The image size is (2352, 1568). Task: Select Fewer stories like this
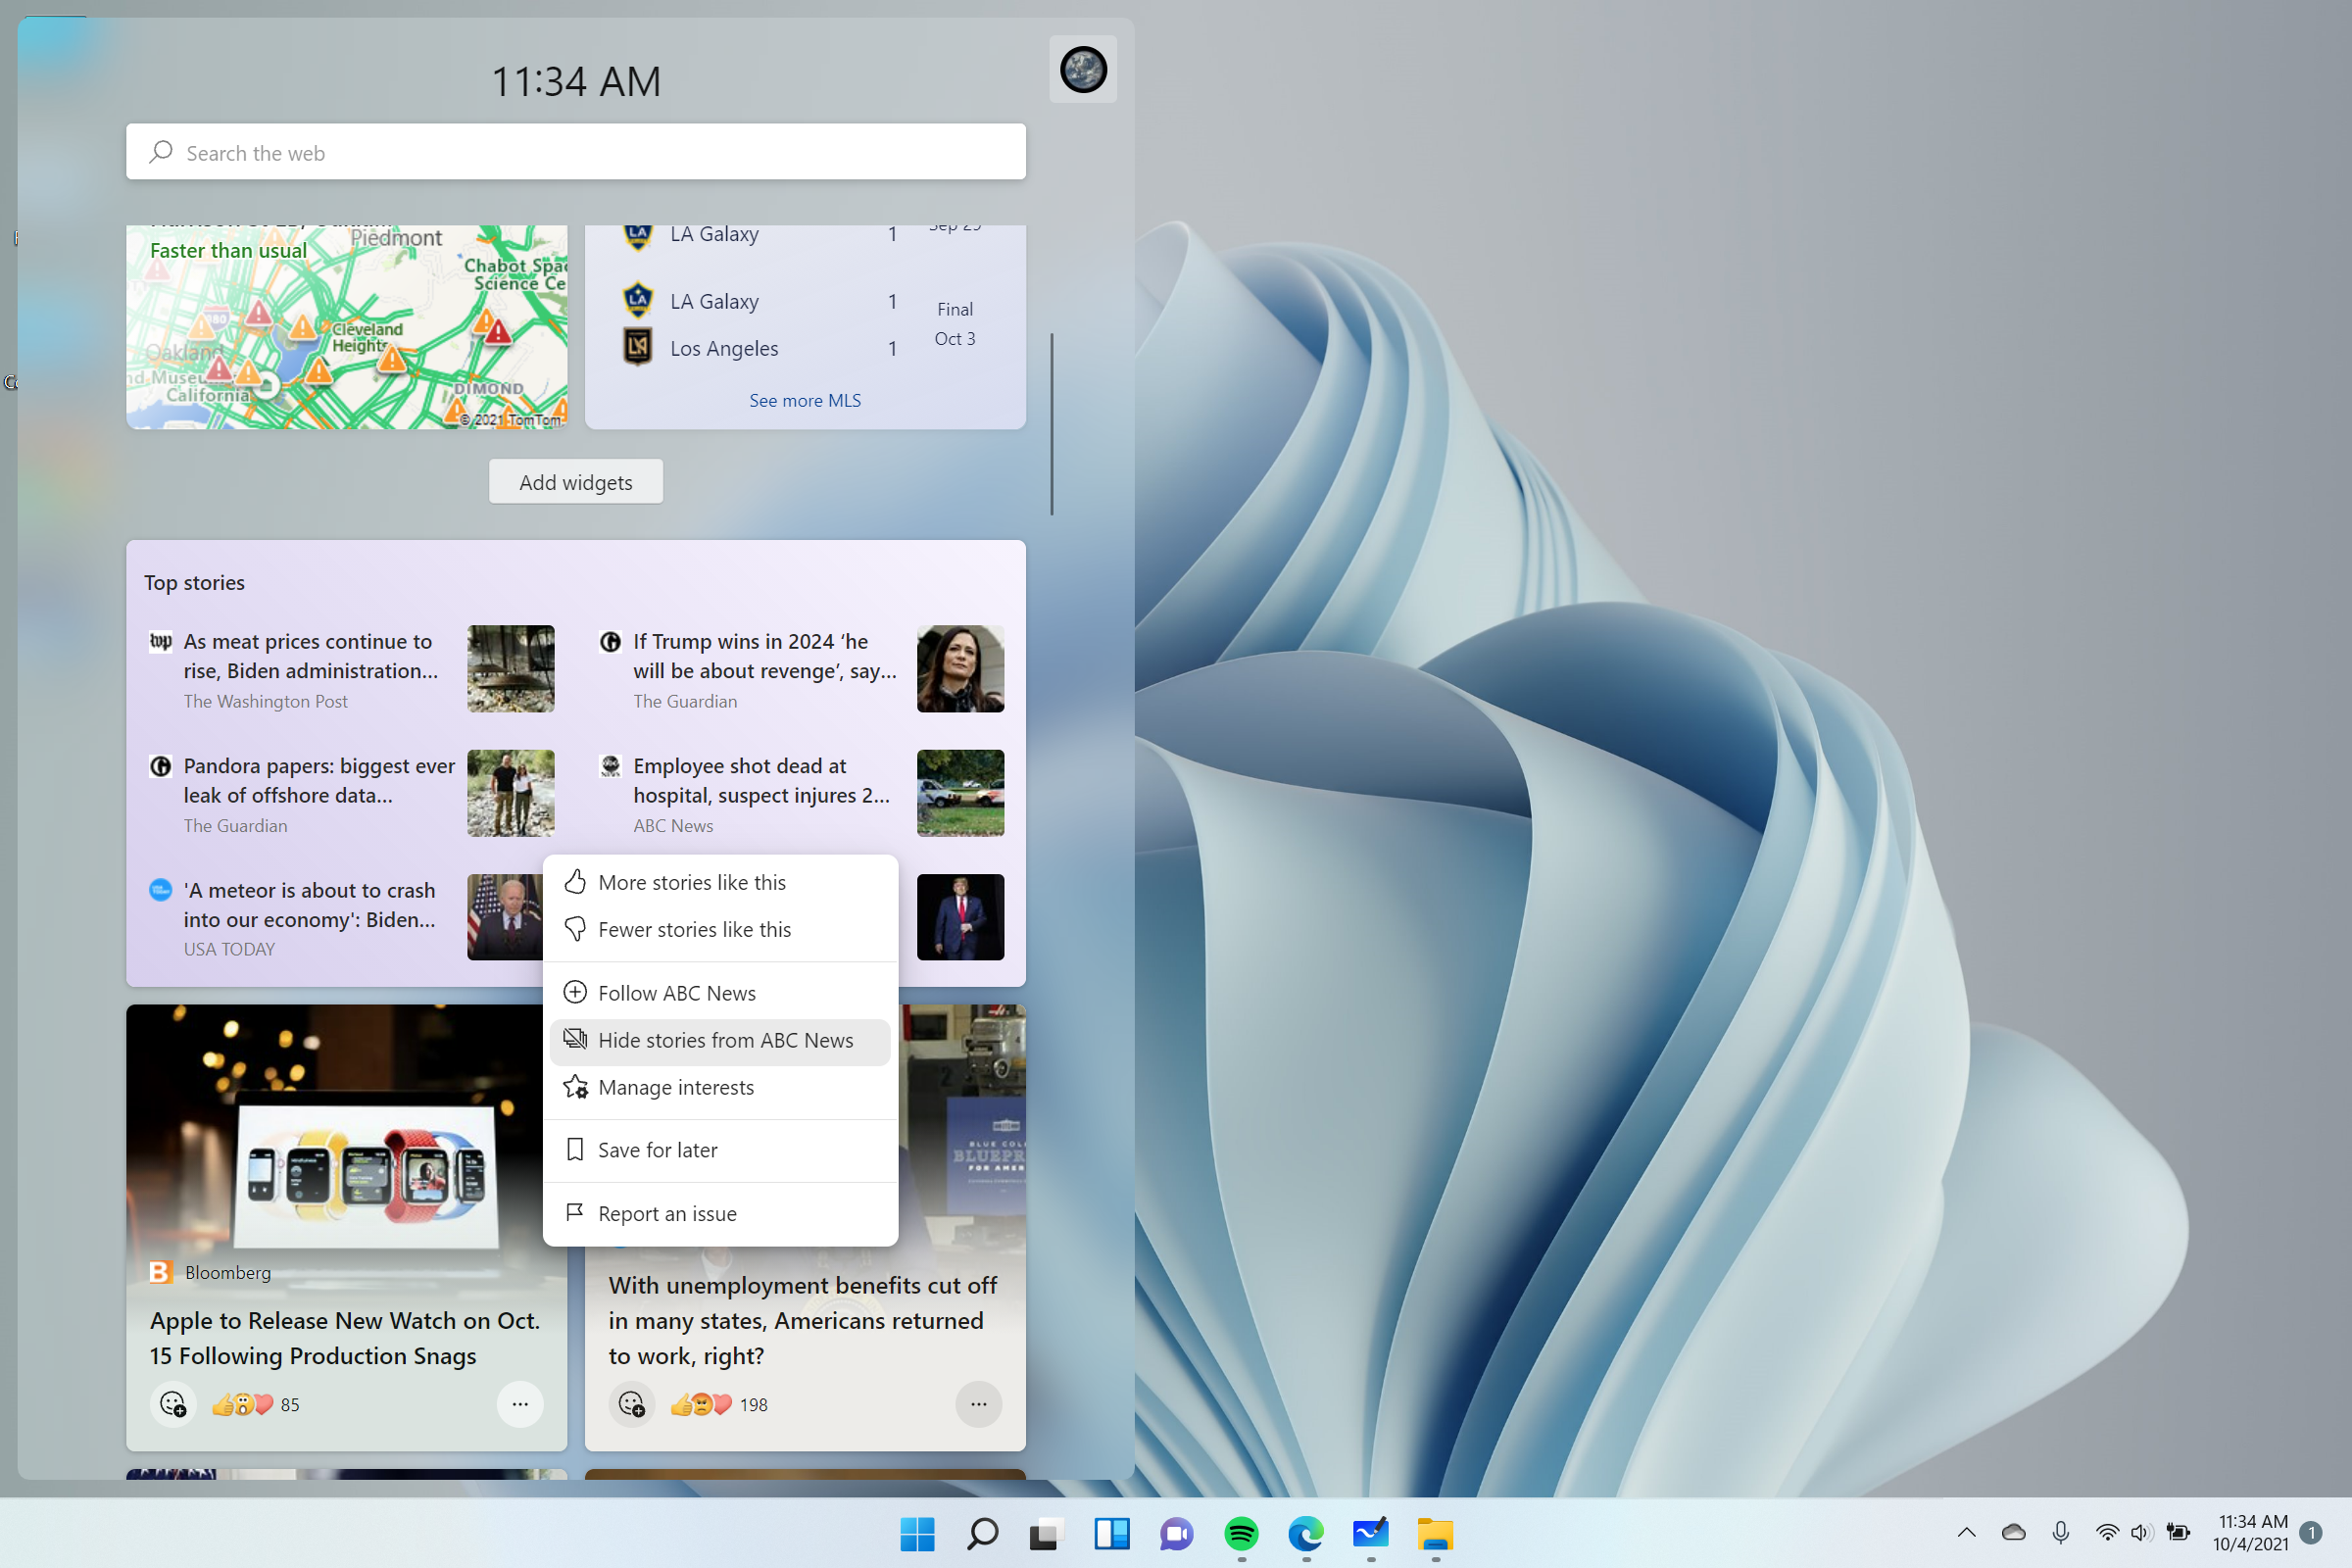[x=720, y=929]
